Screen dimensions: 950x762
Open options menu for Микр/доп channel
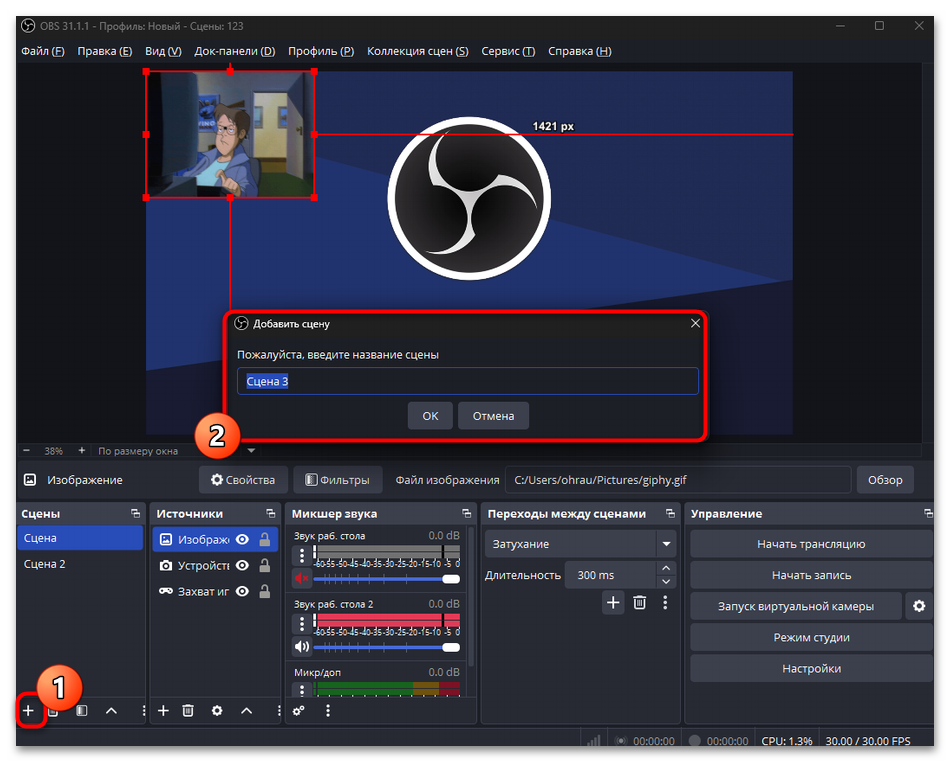click(x=302, y=690)
